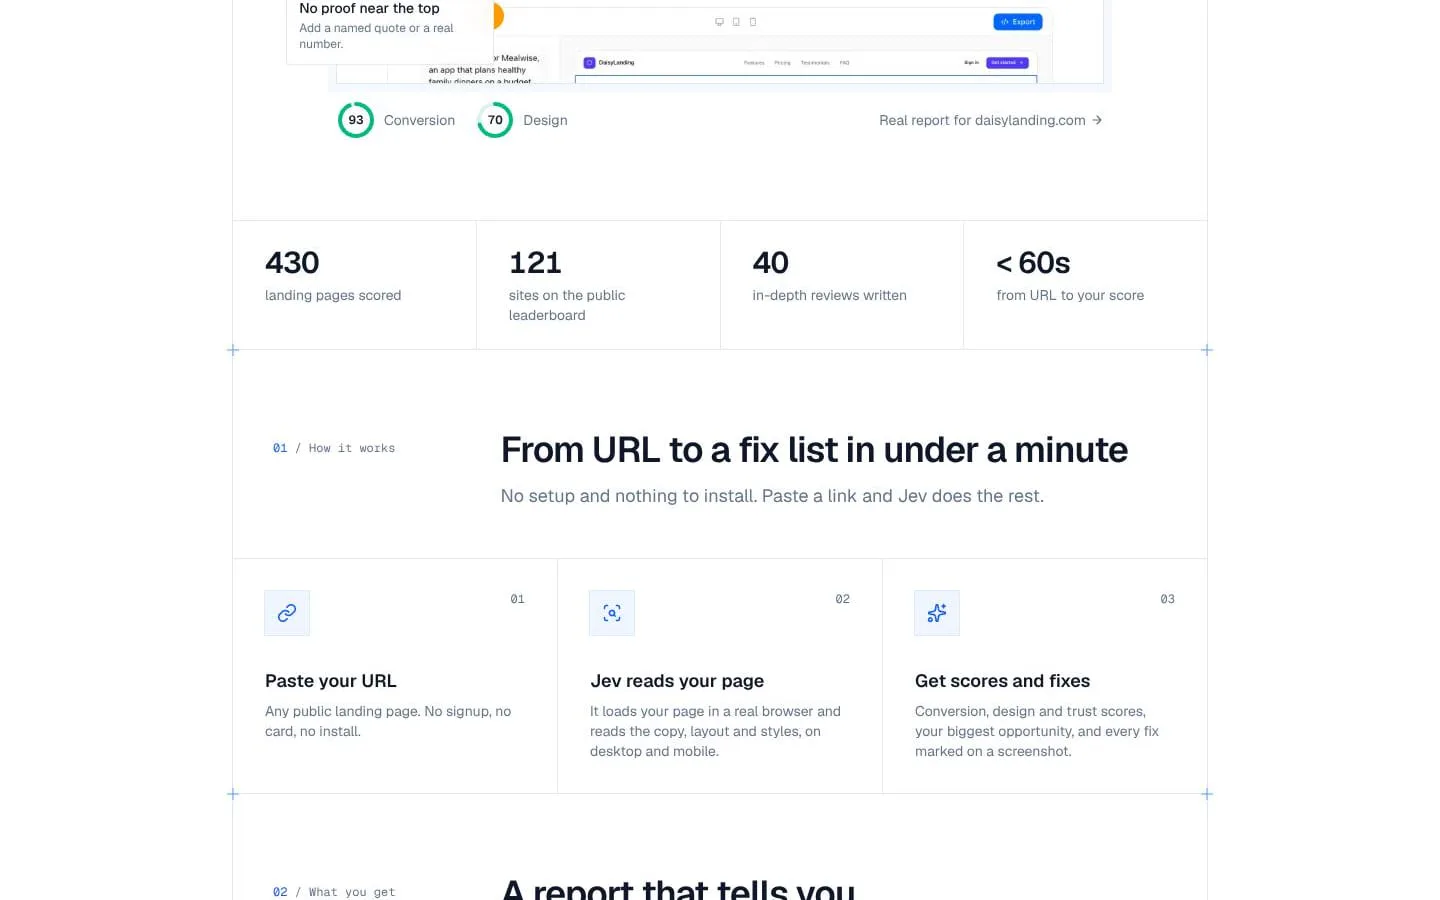Click the '< 60s' stat value
Viewport: 1440px width, 900px height.
point(1033,263)
